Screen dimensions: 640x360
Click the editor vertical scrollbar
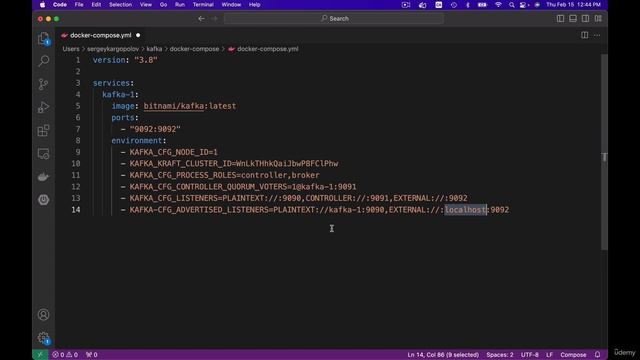tap(604, 152)
